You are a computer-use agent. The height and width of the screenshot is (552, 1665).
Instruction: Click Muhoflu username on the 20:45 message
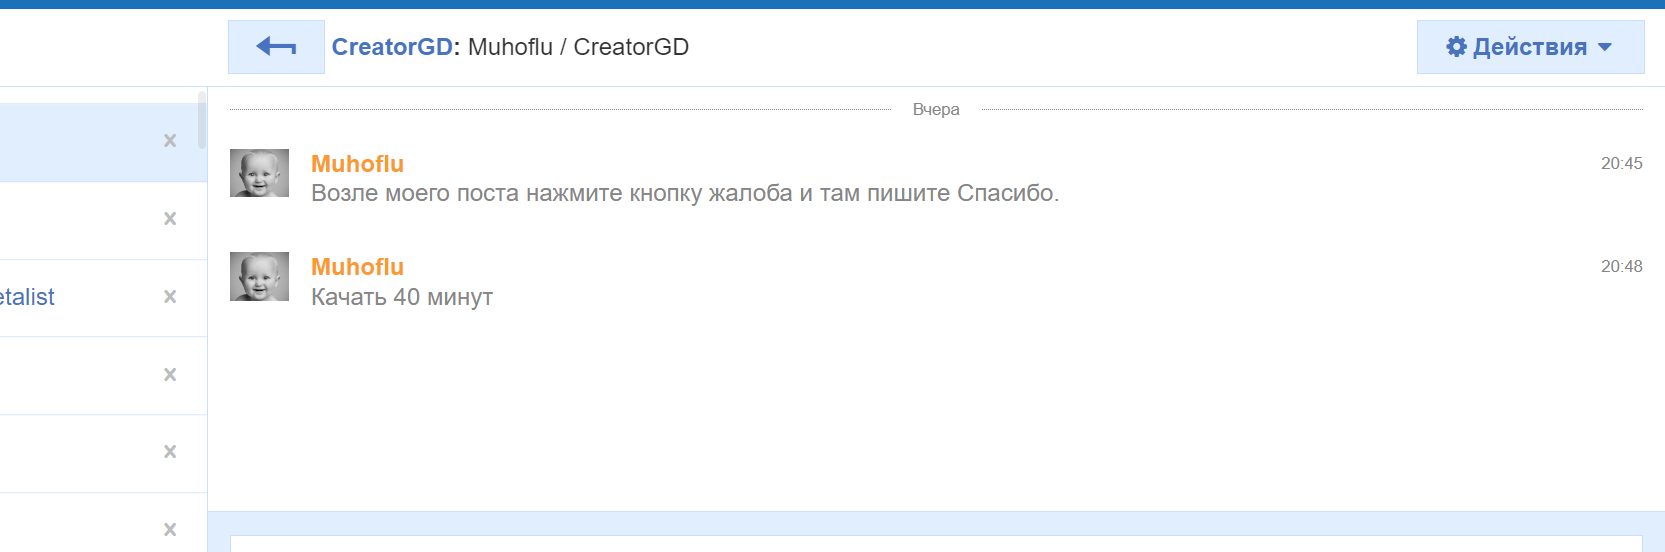click(x=357, y=164)
